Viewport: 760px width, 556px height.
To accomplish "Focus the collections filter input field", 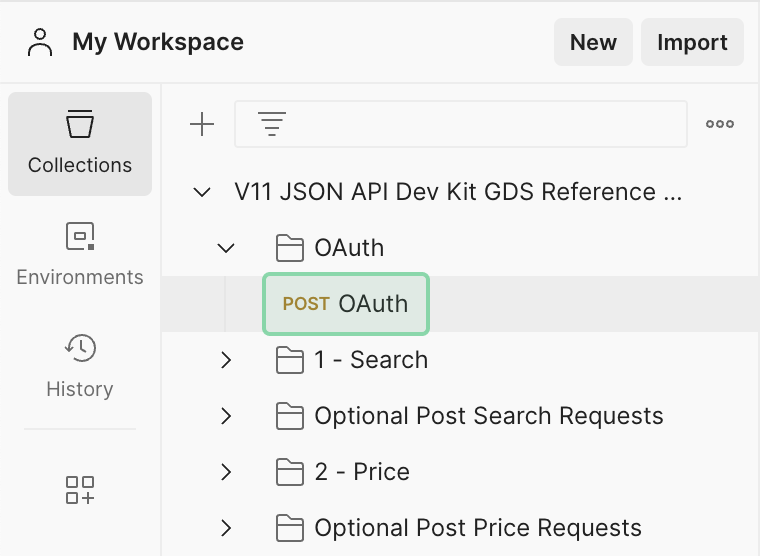I will (x=461, y=124).
